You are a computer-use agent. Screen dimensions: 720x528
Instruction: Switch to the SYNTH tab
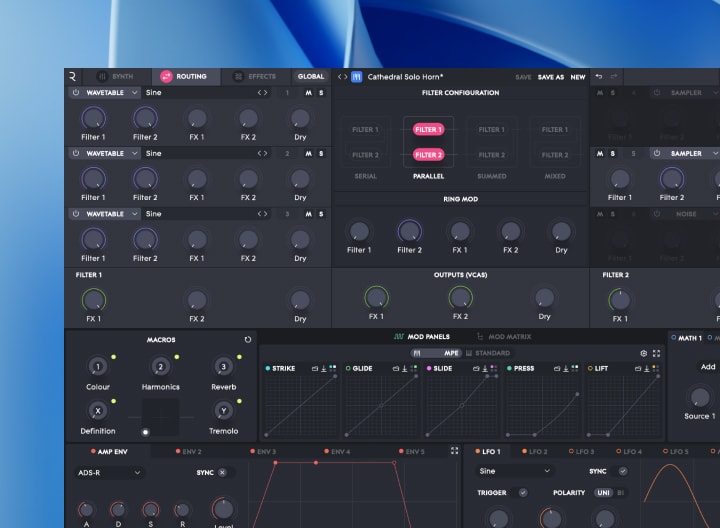pyautogui.click(x=117, y=76)
